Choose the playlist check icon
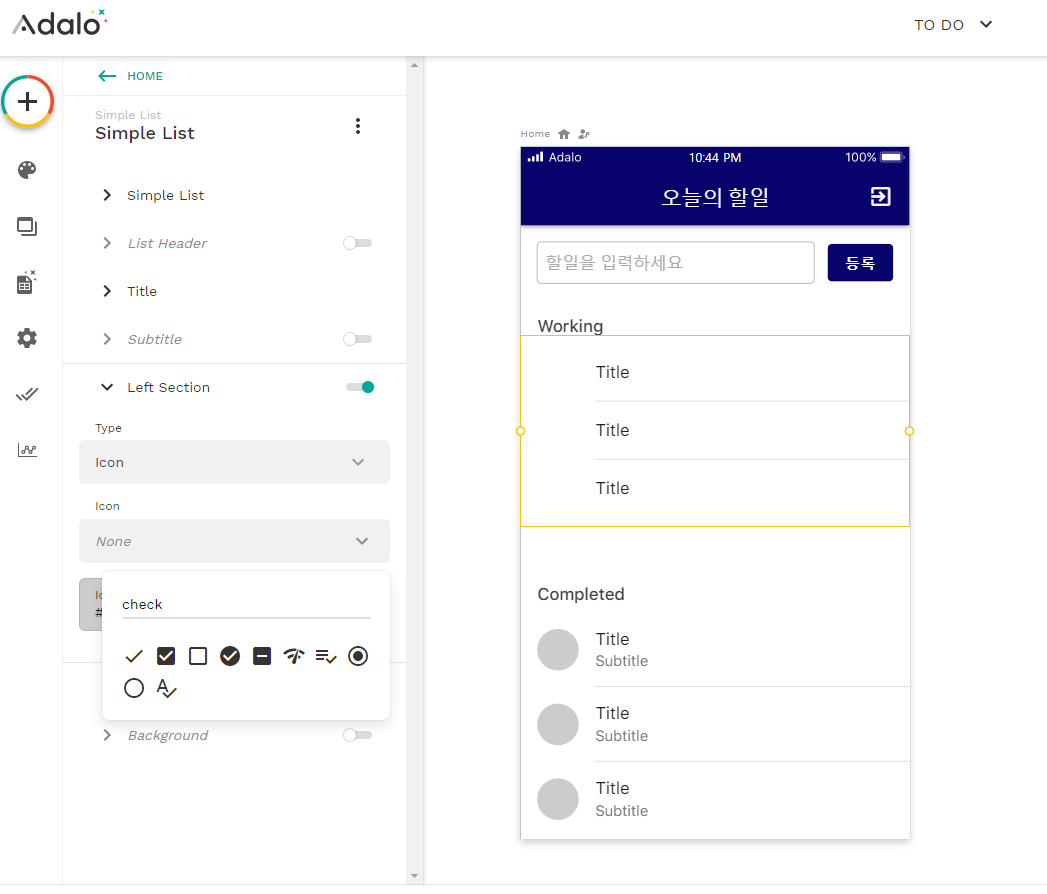Screen dimensions: 1047x894 [x=326, y=656]
